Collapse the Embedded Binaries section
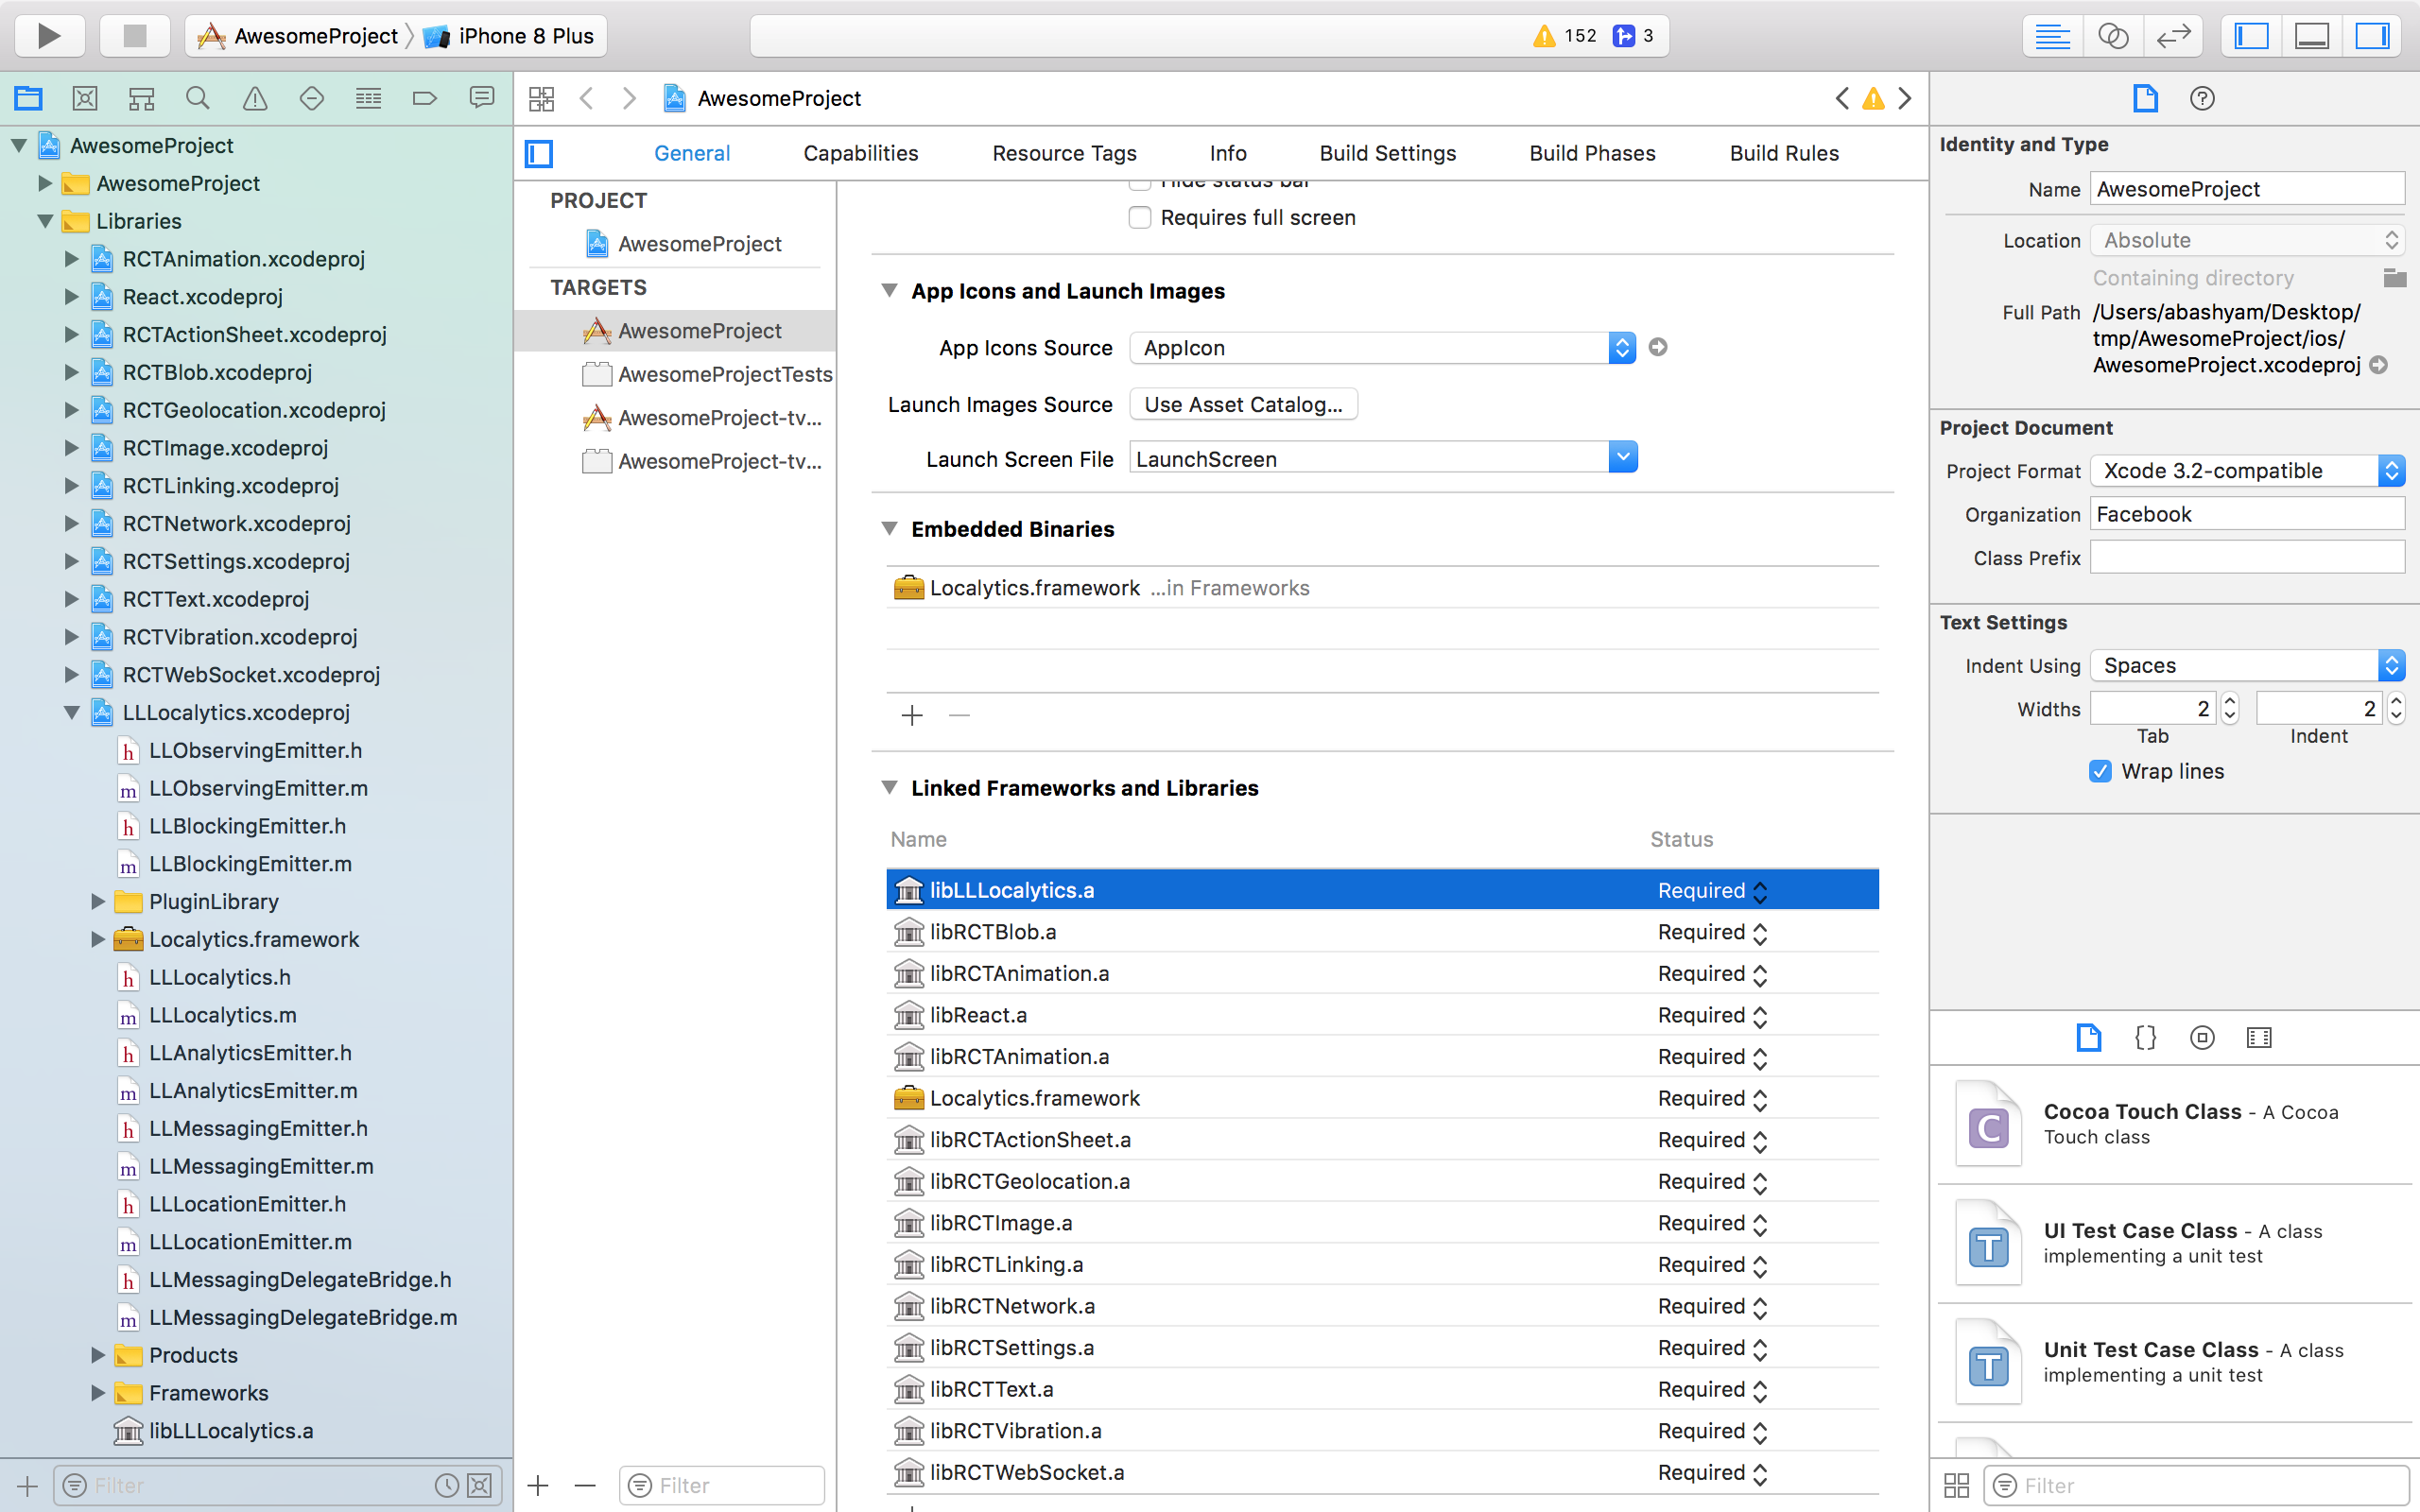2420x1512 pixels. pyautogui.click(x=889, y=528)
